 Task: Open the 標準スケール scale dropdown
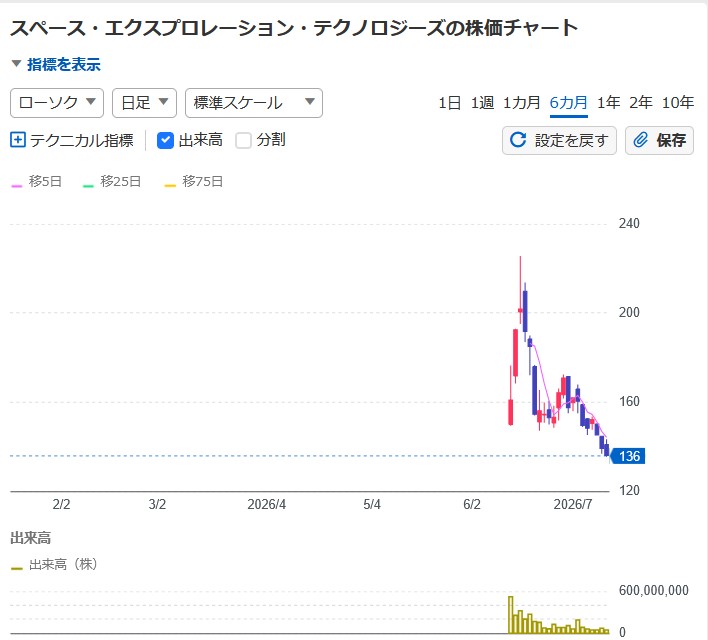tap(254, 103)
